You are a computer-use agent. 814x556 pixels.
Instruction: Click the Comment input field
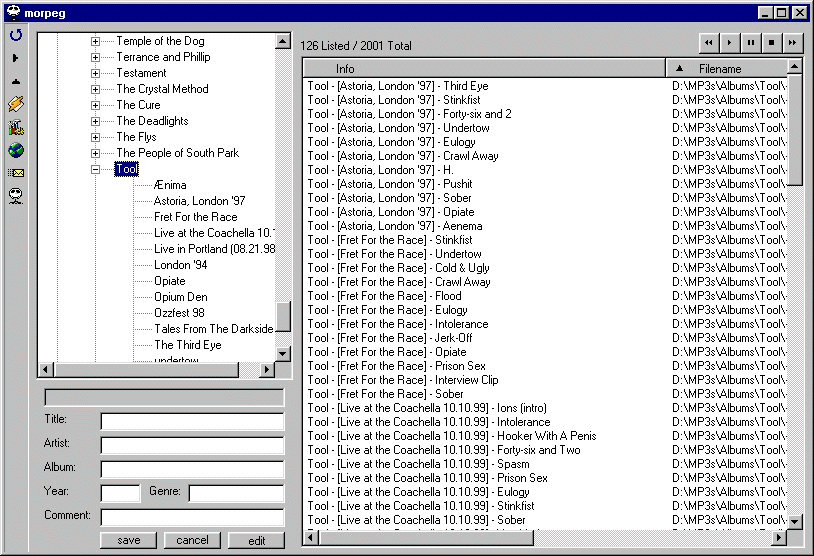tap(192, 517)
